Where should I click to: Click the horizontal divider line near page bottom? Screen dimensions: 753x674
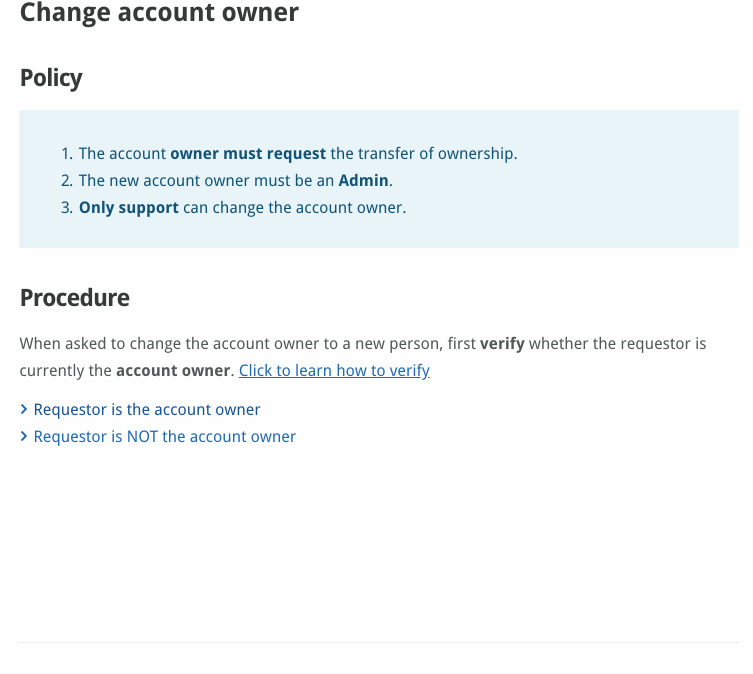tap(378, 642)
